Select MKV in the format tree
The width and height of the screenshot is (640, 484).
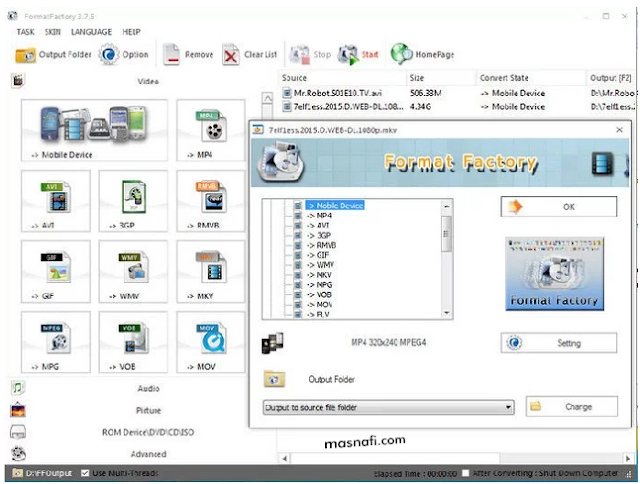coord(320,275)
